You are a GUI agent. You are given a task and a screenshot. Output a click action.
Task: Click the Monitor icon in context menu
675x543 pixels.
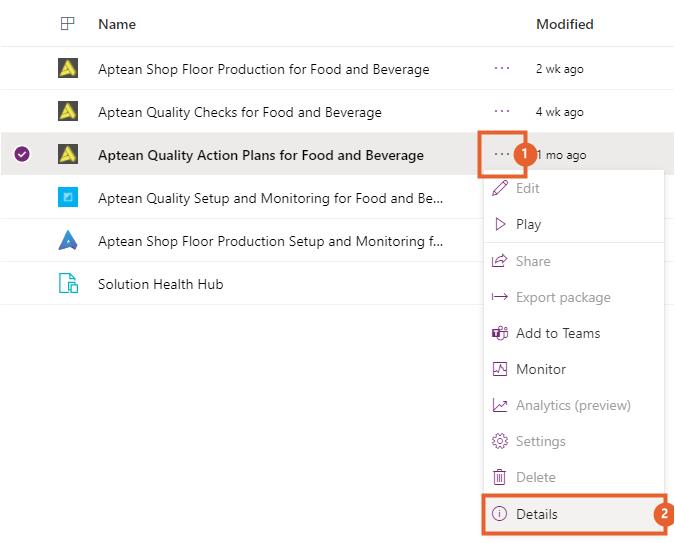[x=500, y=369]
